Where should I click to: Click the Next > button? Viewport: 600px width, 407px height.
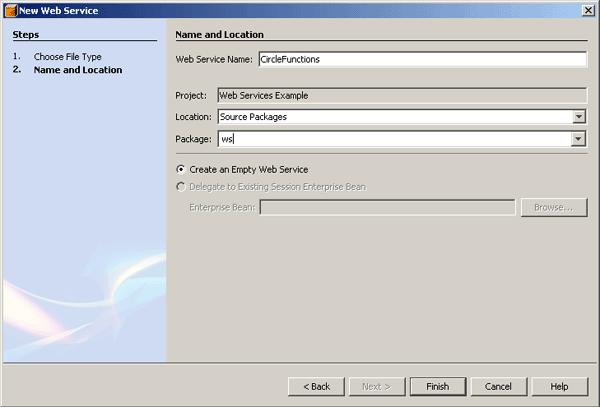[377, 387]
